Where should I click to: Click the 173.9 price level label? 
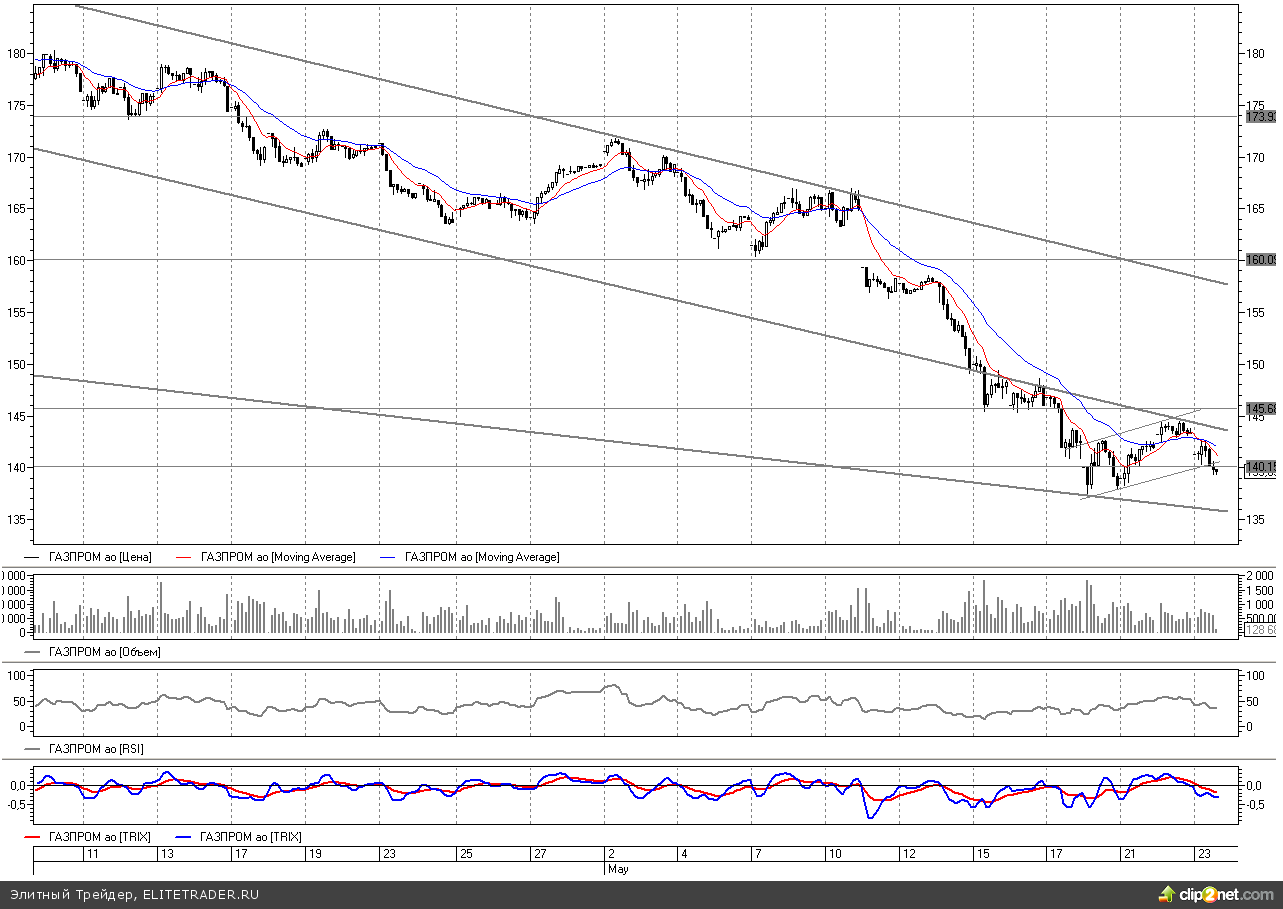[1261, 117]
